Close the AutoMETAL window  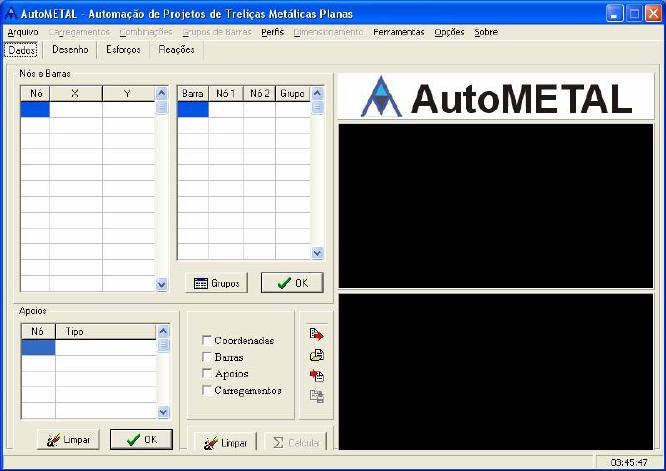click(653, 14)
